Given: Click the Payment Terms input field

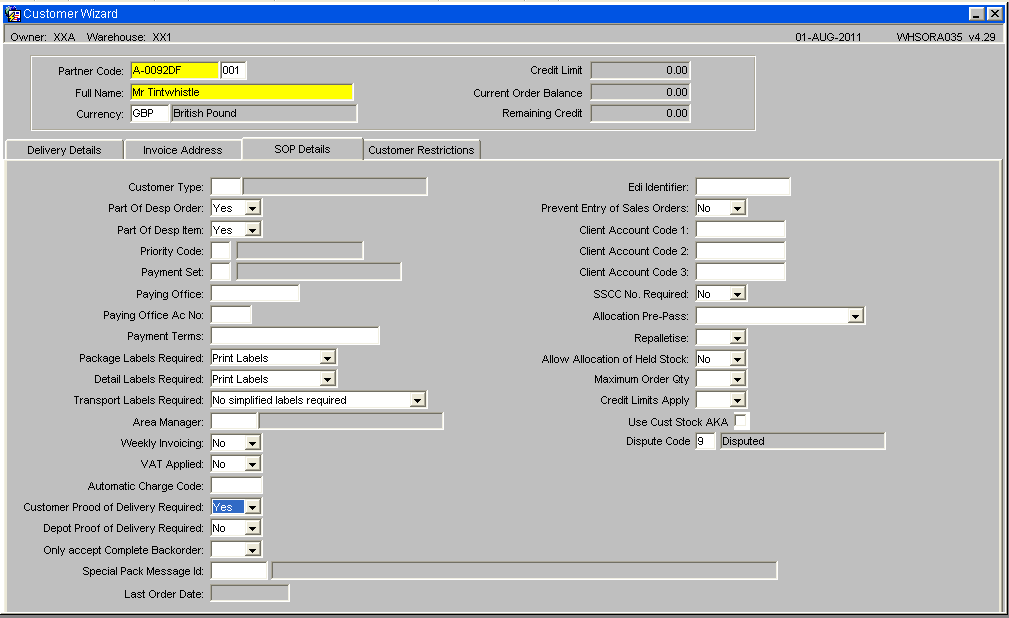Looking at the screenshot, I should (295, 336).
